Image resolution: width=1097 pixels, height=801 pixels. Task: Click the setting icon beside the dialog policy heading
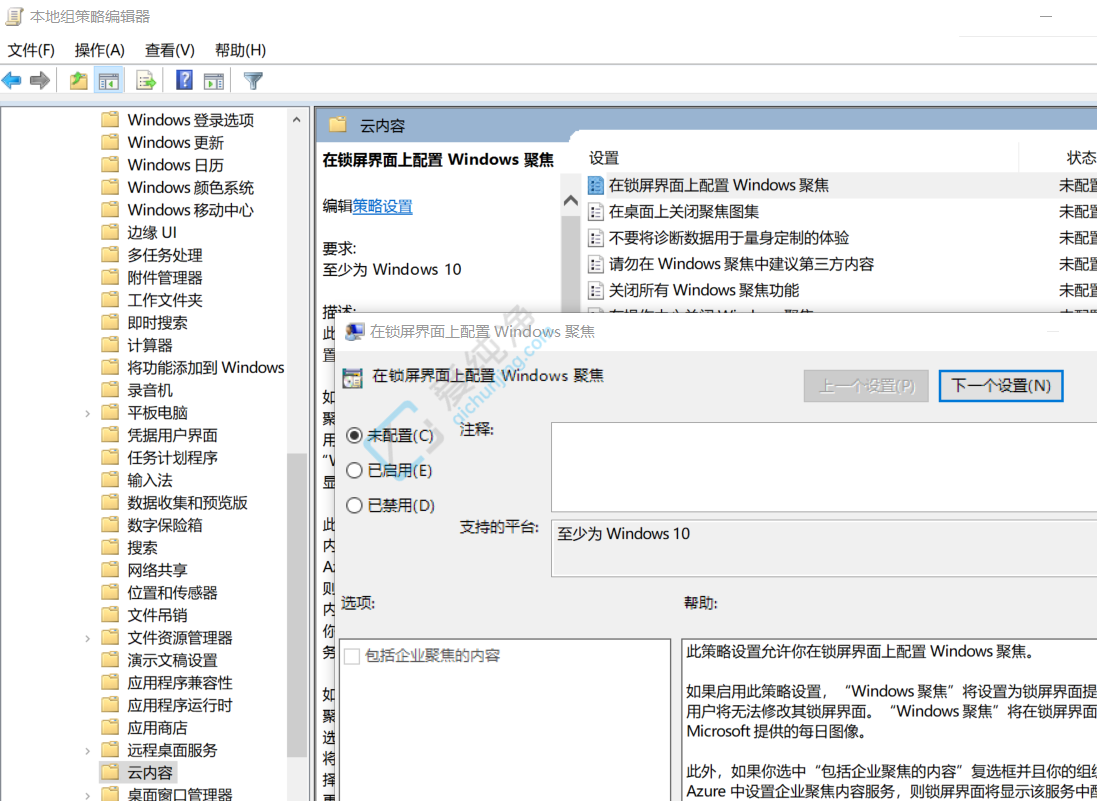coord(352,378)
